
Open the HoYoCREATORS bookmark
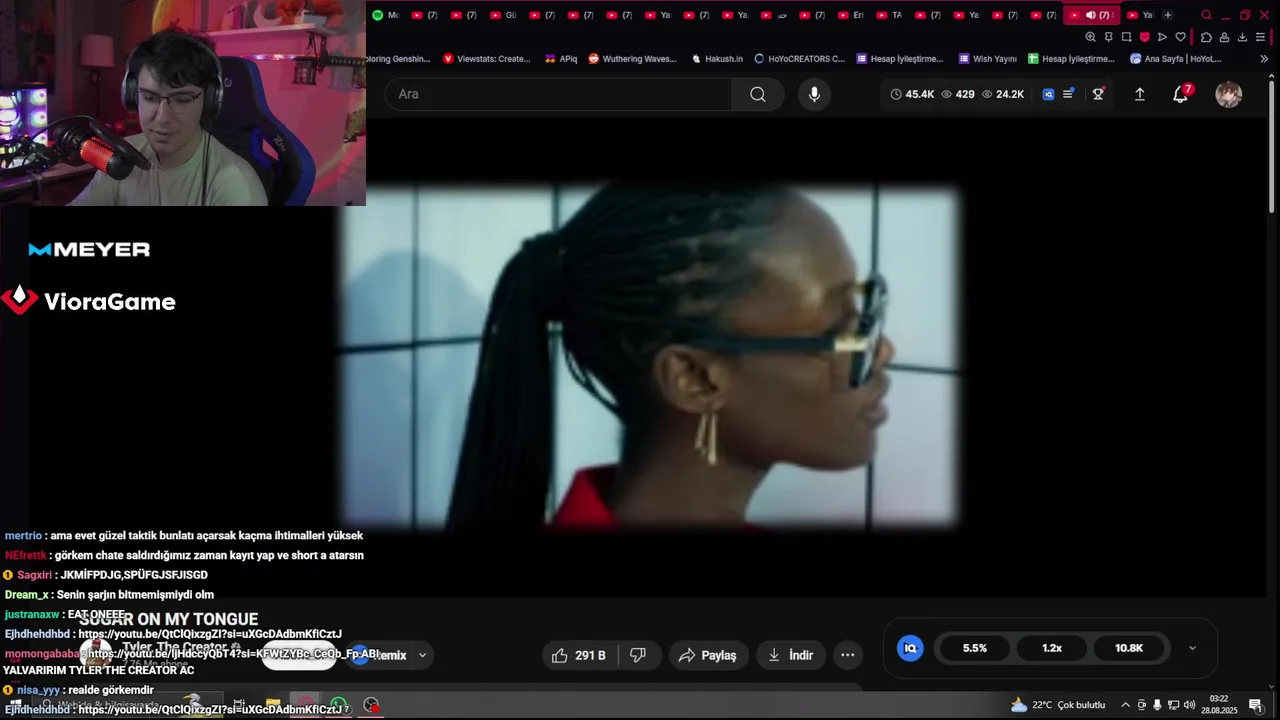point(800,59)
